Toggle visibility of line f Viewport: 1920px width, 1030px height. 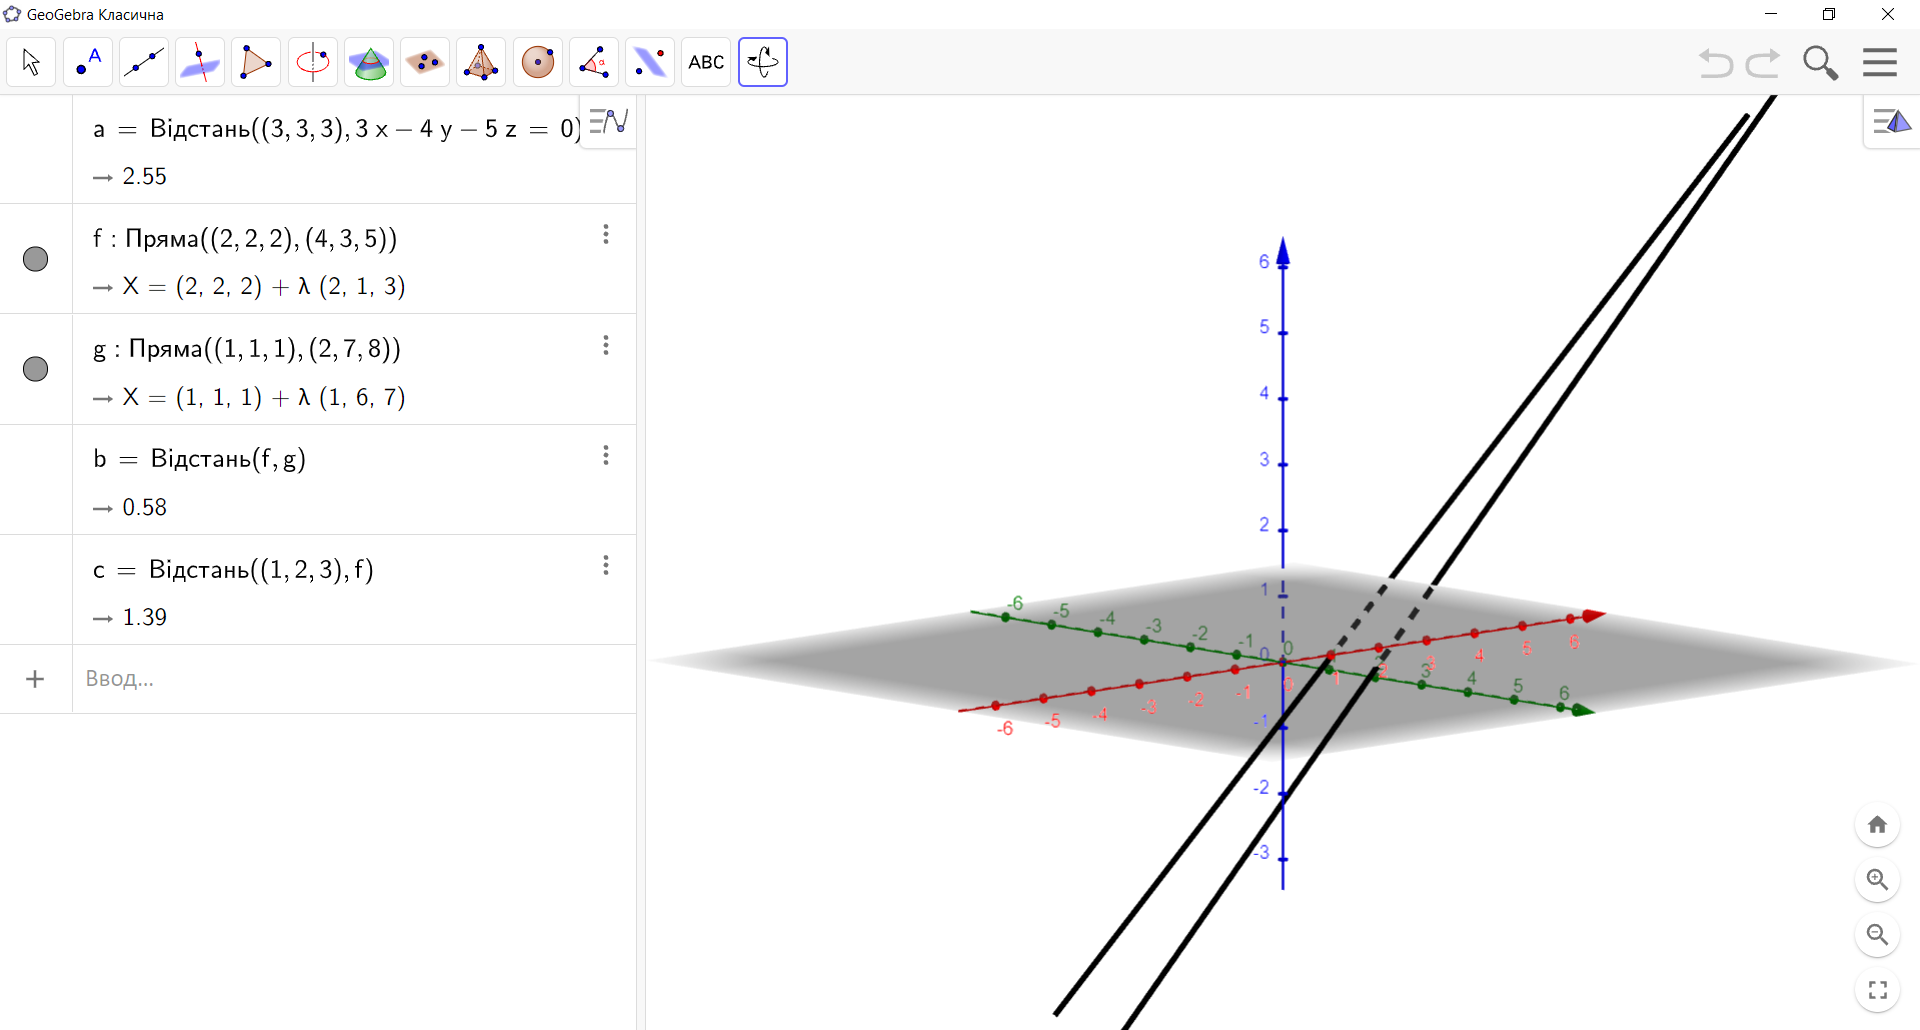point(35,258)
